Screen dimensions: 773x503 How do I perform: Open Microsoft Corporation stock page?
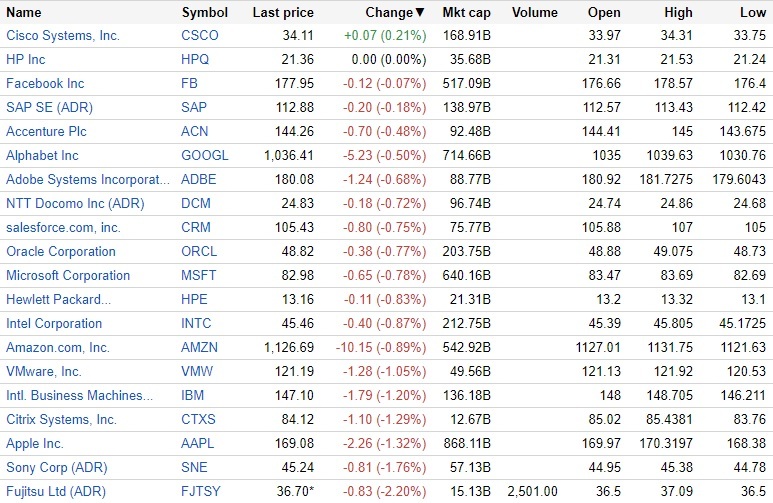coord(68,276)
